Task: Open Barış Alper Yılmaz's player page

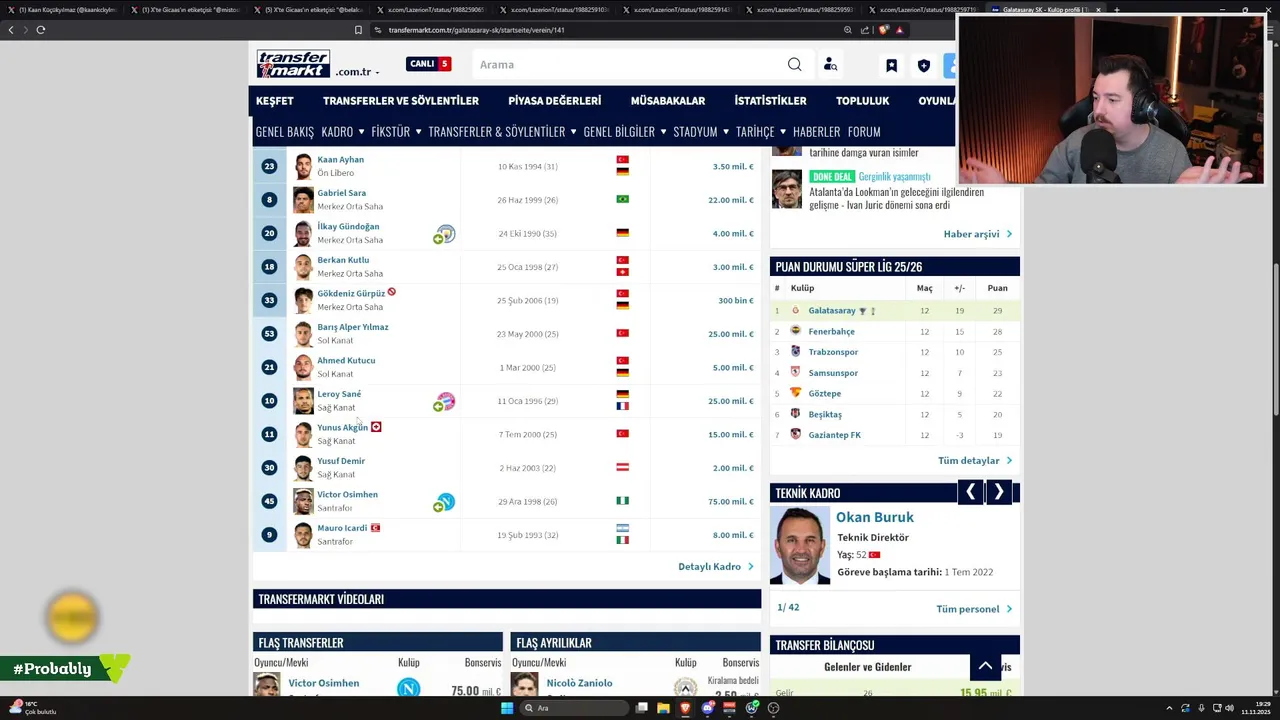Action: pyautogui.click(x=353, y=327)
